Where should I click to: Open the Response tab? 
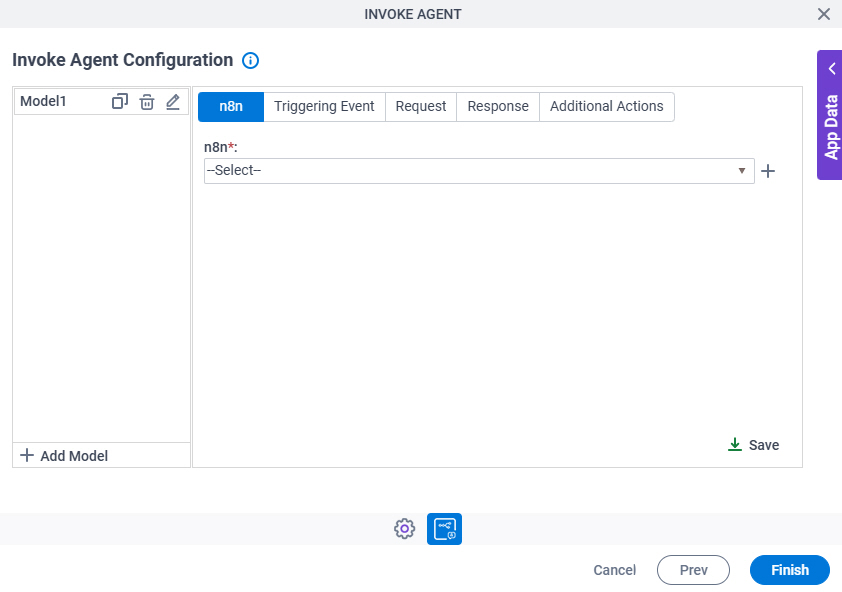point(498,106)
